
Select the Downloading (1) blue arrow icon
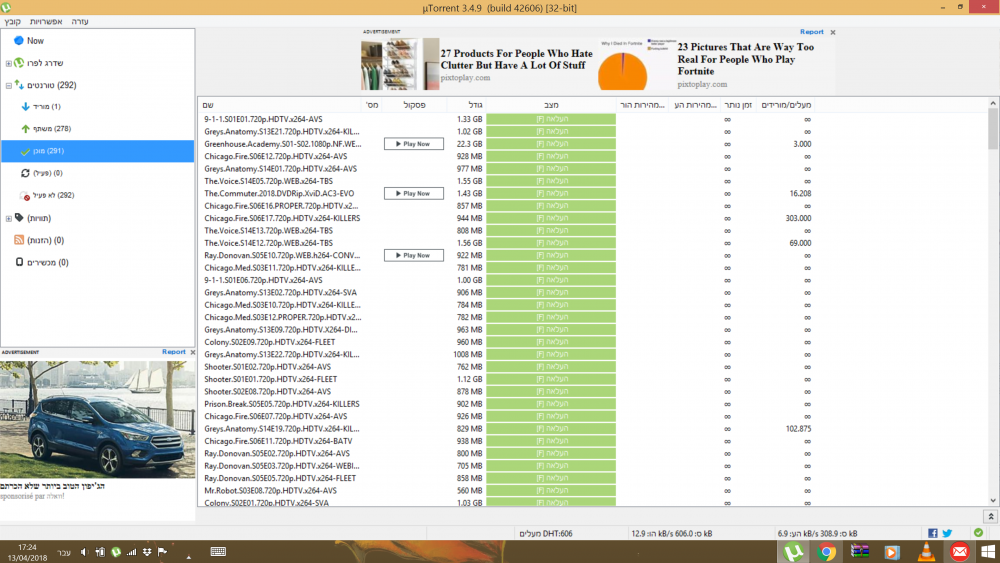click(26, 106)
